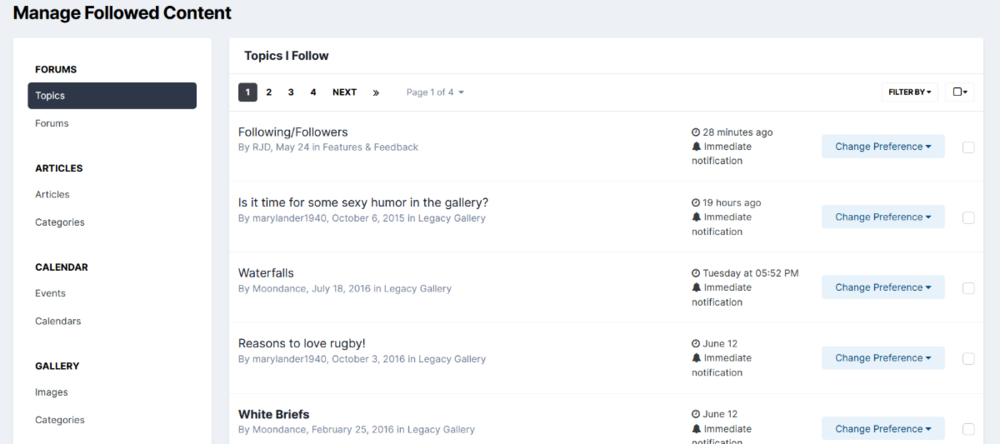
Task: Open Calendar Events in the sidebar
Action: pyautogui.click(x=50, y=293)
